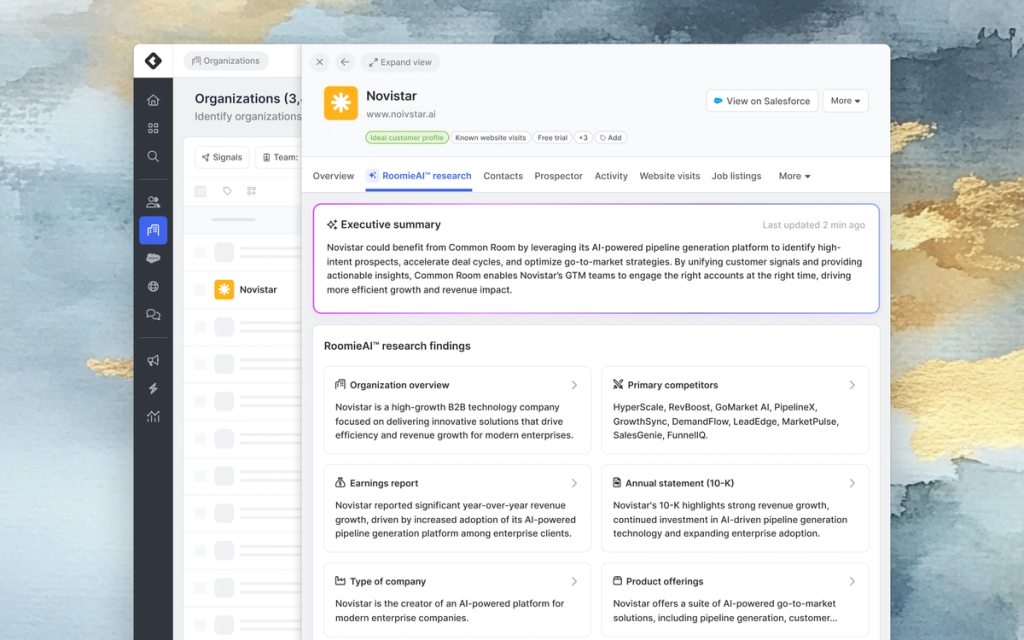Click the Ideal customer profile tag

click(x=407, y=138)
